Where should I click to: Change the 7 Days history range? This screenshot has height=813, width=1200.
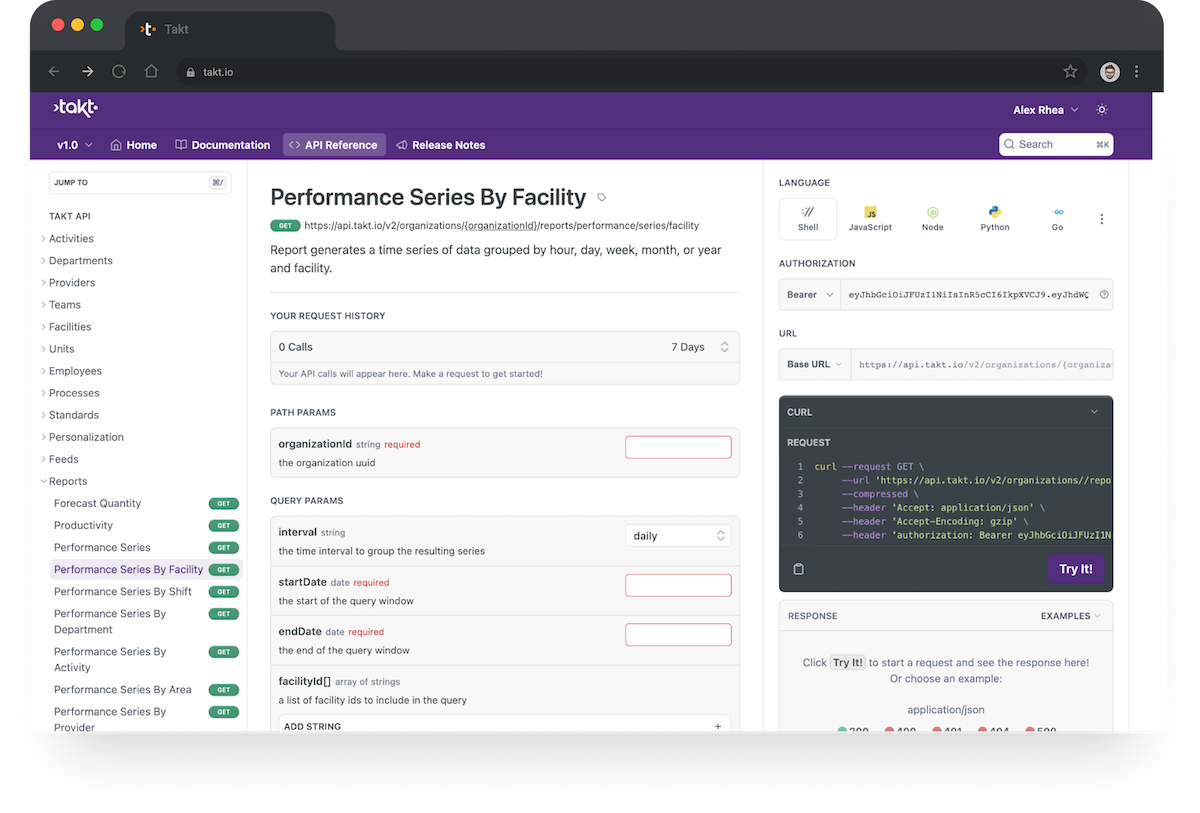click(x=700, y=347)
